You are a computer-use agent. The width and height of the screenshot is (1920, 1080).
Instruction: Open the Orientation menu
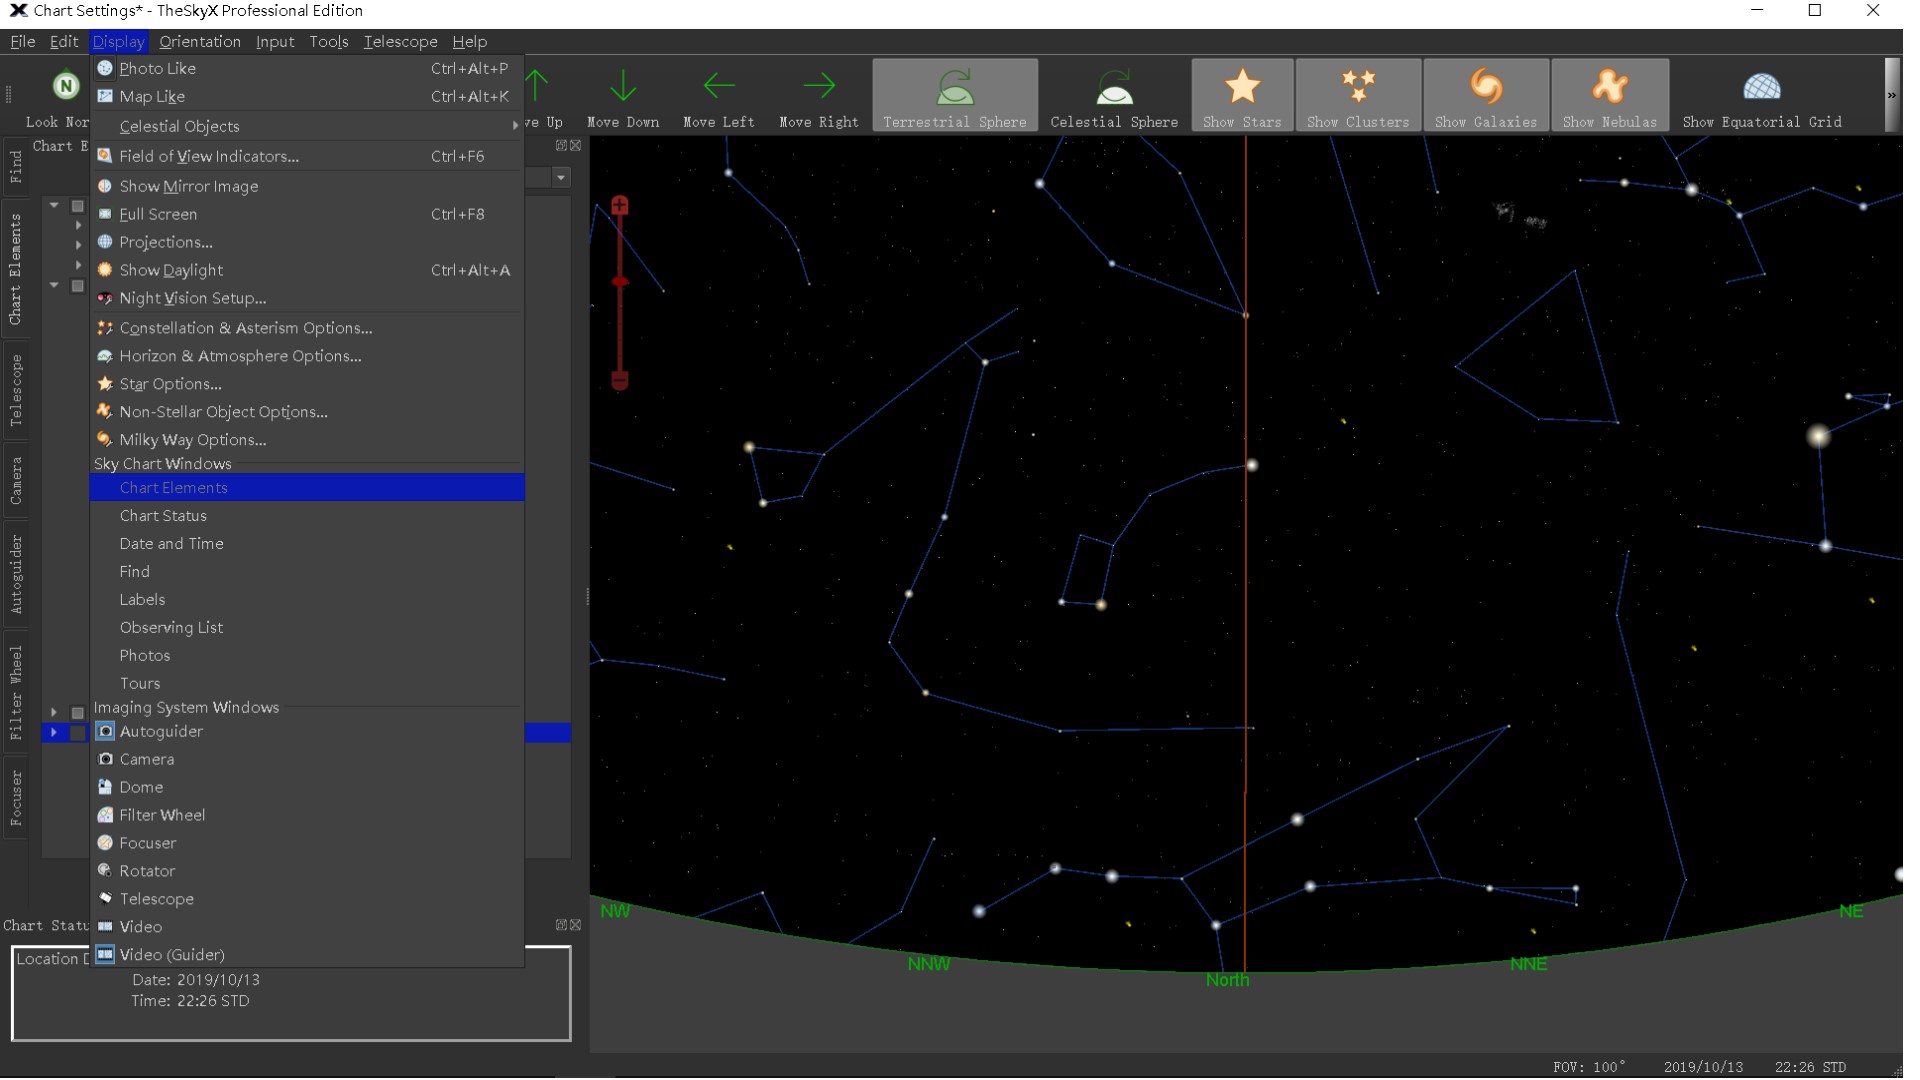point(200,41)
